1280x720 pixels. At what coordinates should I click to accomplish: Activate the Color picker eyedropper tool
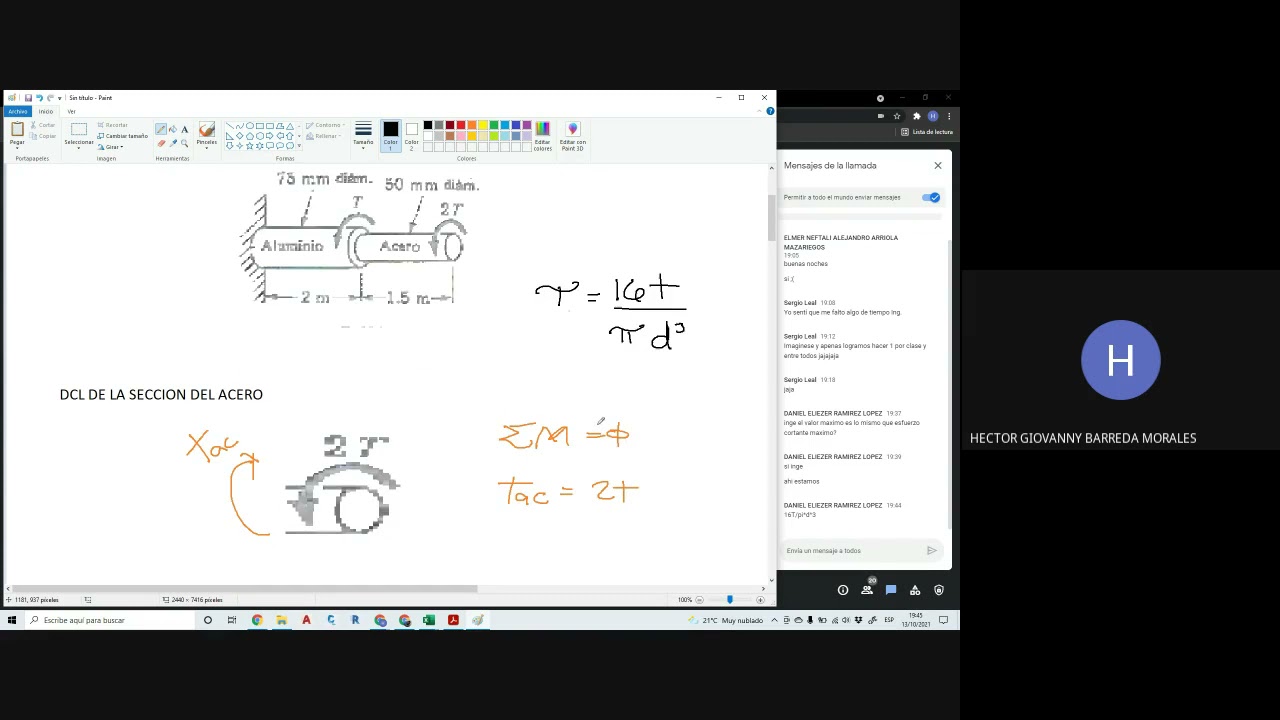tap(173, 143)
